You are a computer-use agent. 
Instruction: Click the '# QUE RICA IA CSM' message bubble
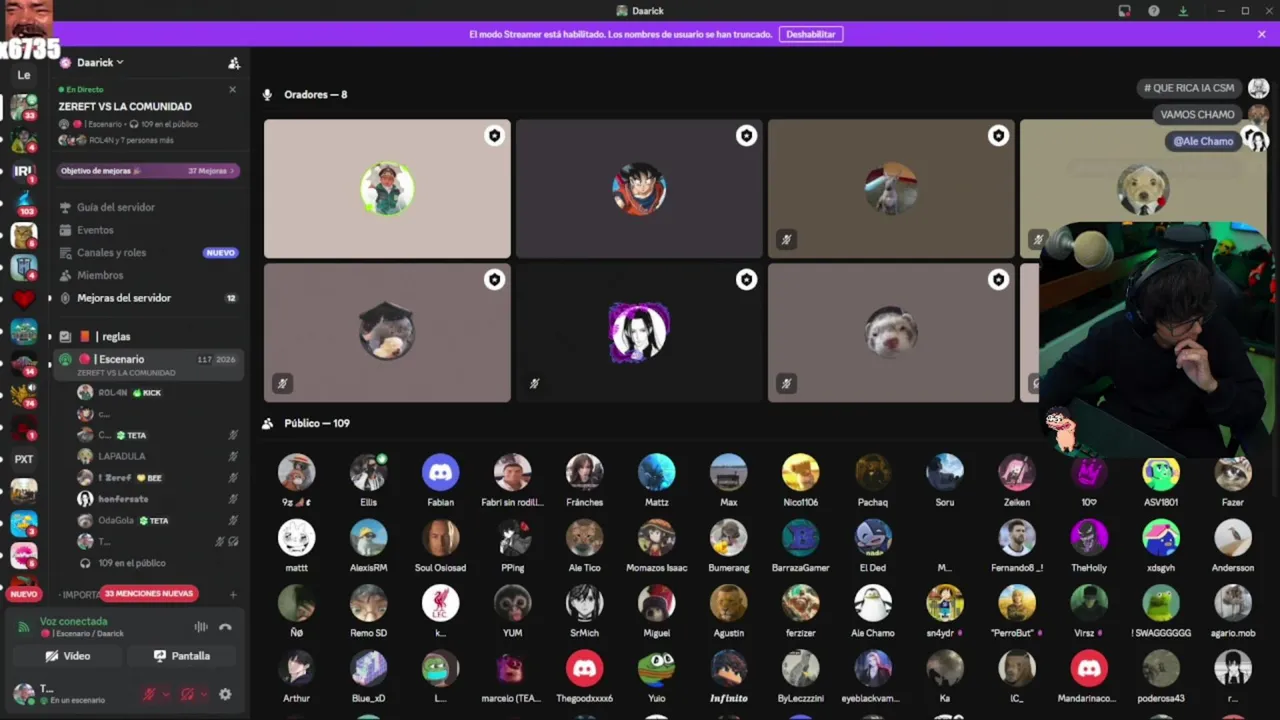(x=1189, y=88)
